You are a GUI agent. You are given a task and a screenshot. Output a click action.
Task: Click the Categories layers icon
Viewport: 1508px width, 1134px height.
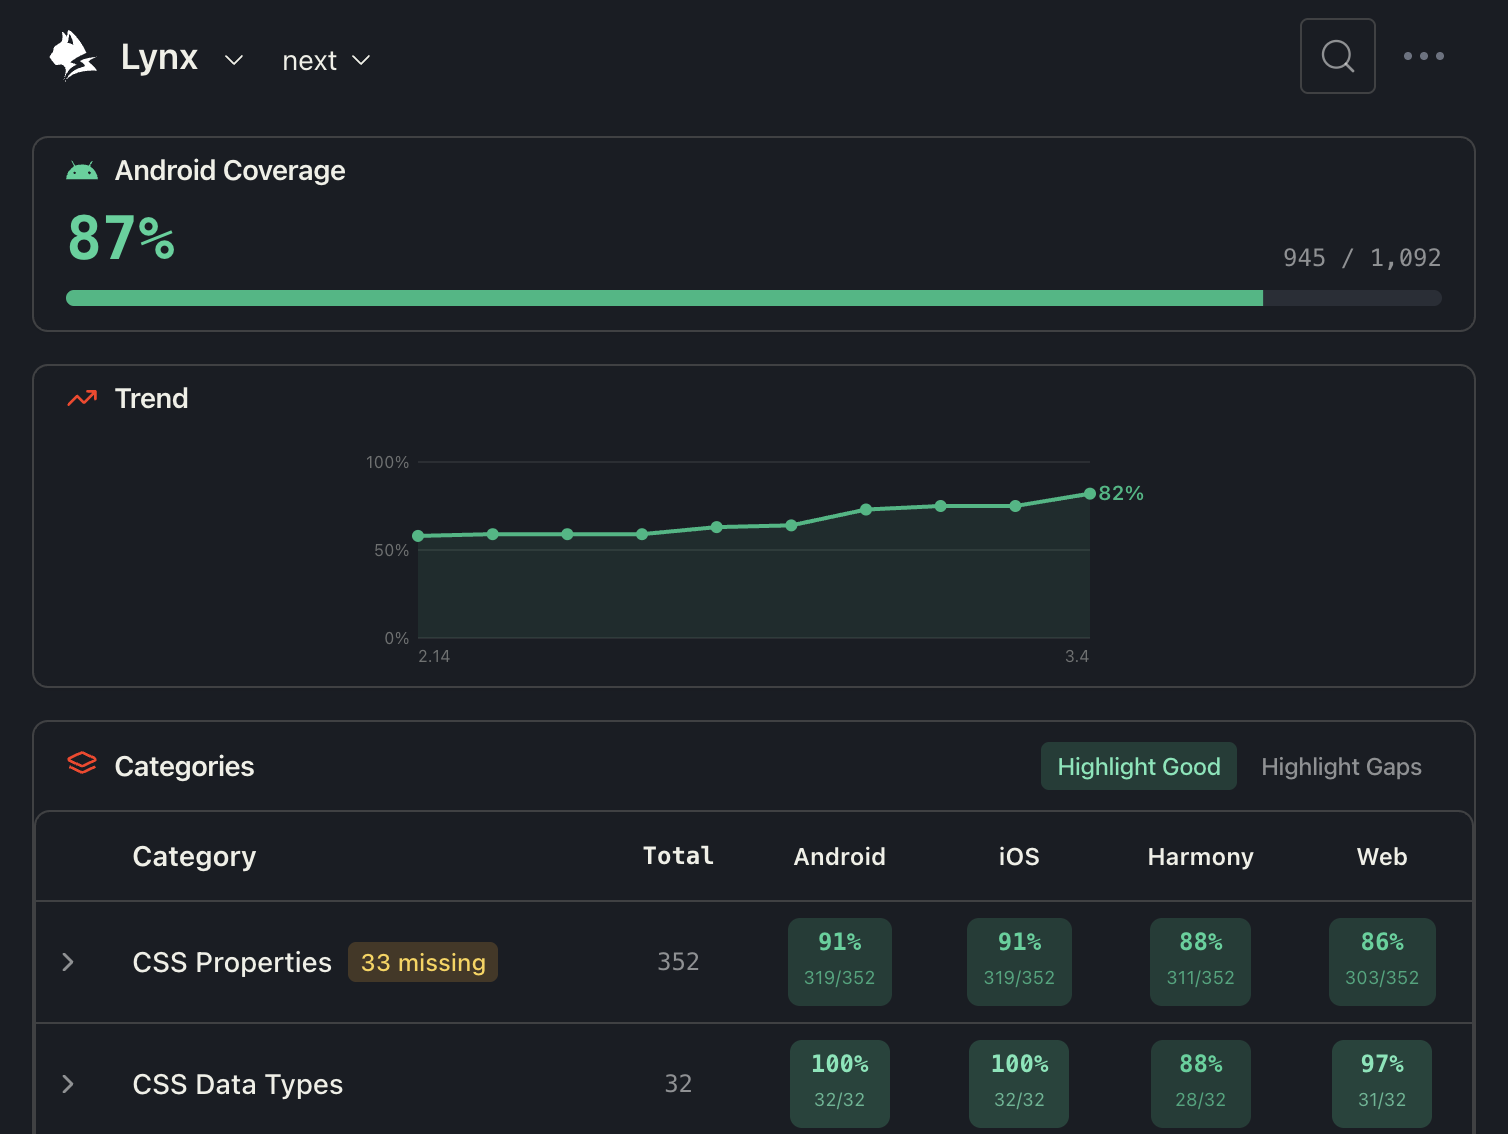click(82, 765)
